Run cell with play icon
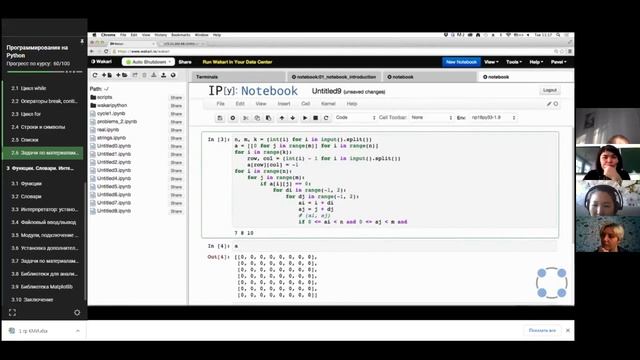The image size is (640, 360). click(305, 118)
